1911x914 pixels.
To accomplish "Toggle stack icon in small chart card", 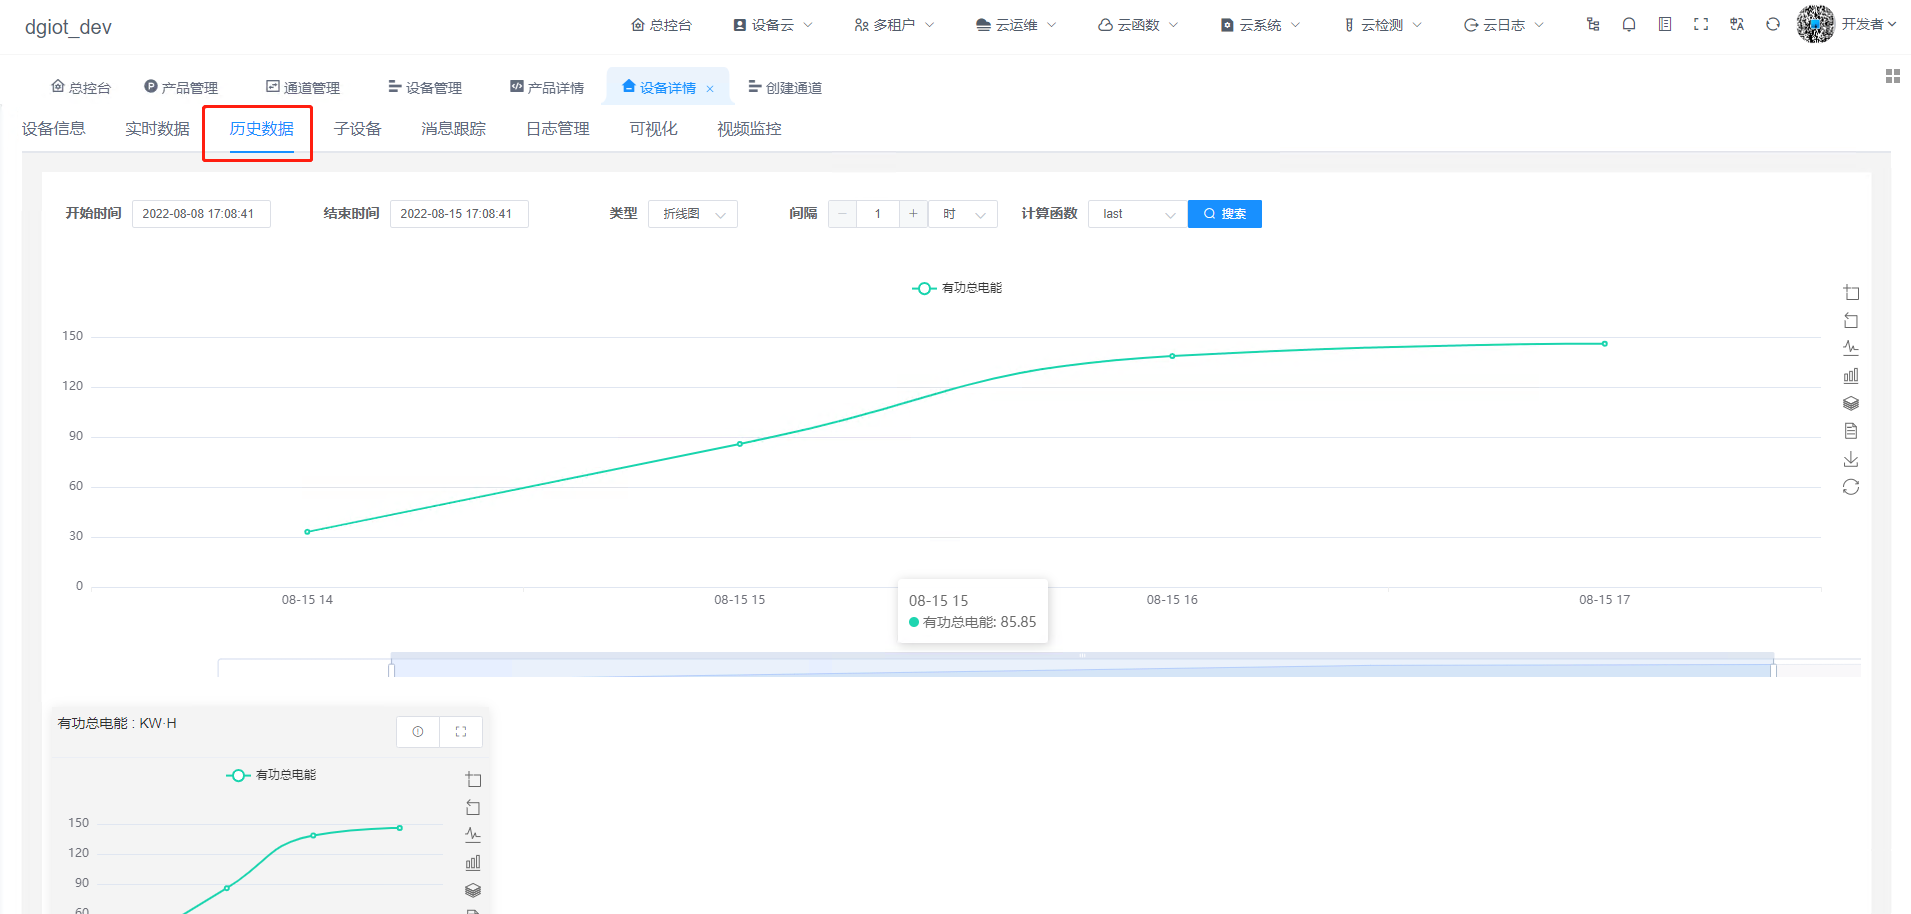I will (x=473, y=890).
